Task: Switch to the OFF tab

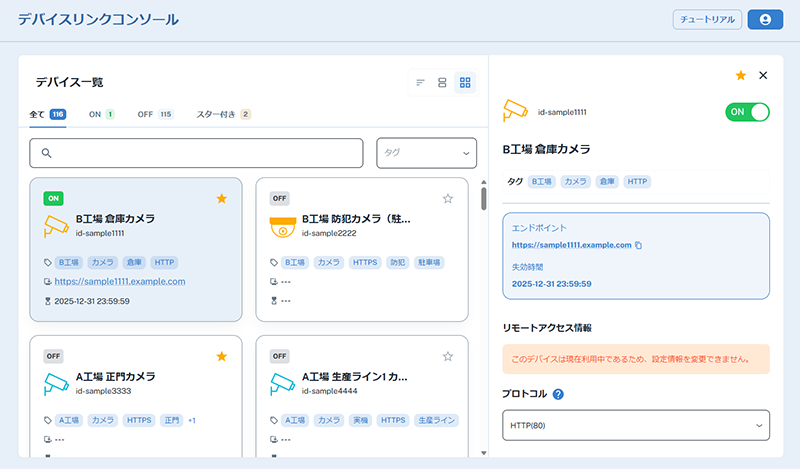Action: click(154, 114)
